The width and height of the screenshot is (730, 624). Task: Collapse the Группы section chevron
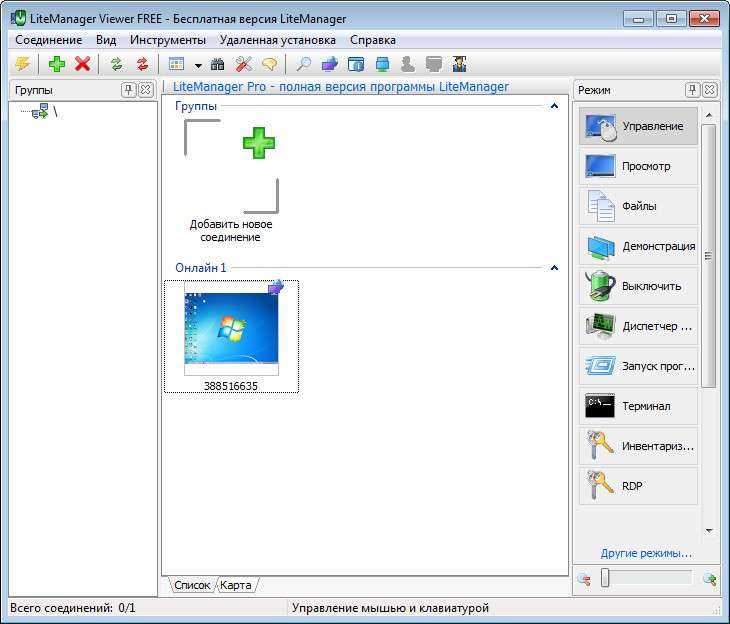554,106
